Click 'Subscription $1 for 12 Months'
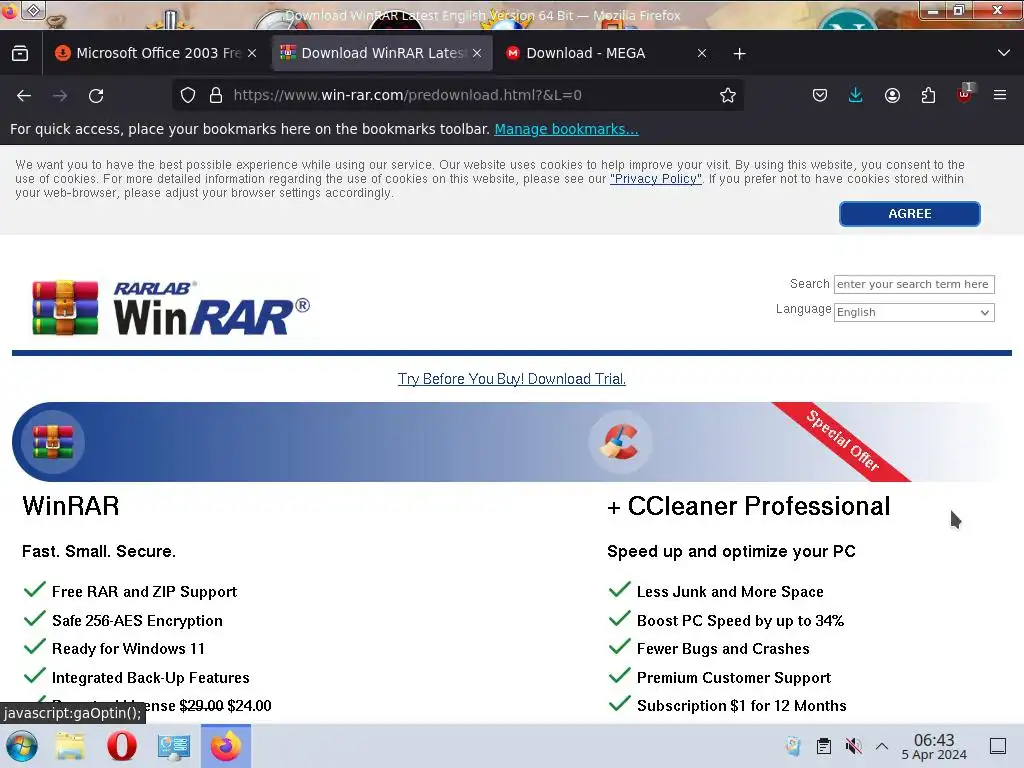 742,706
